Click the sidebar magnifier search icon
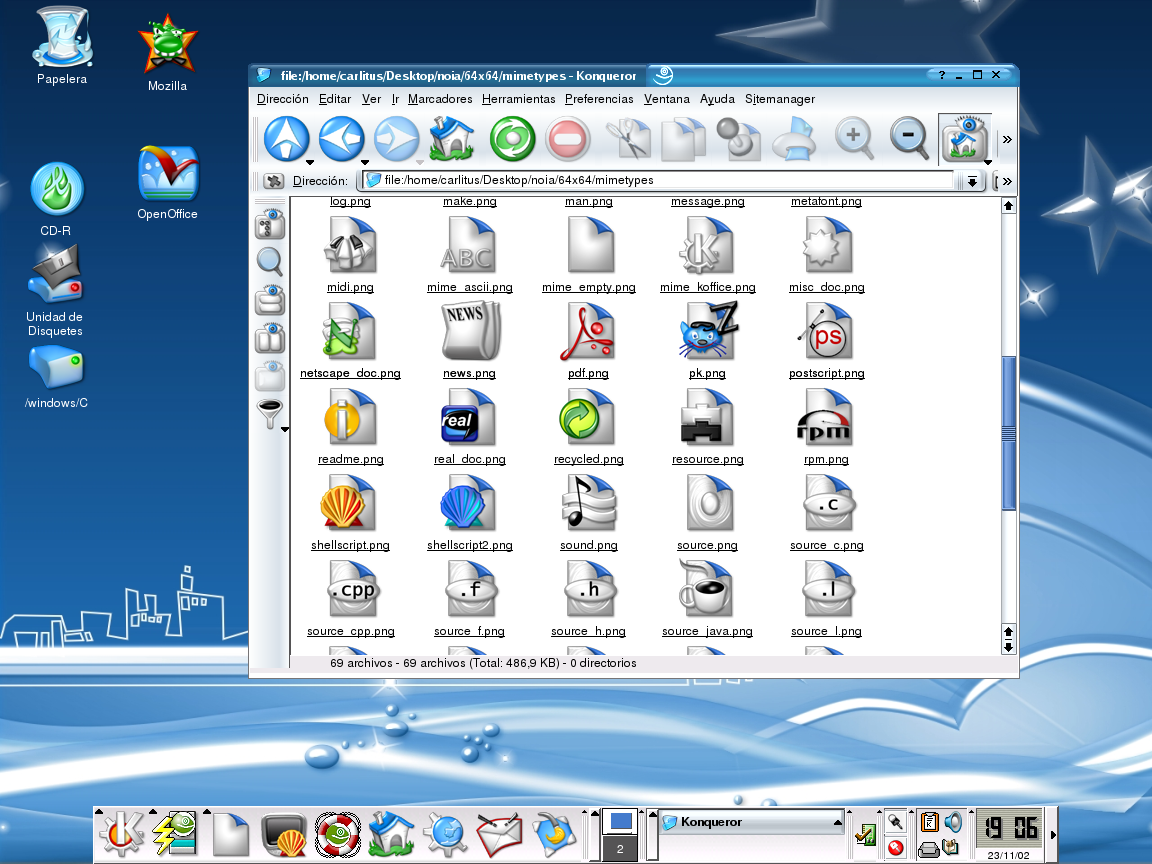This screenshot has width=1152, height=864. coord(270,262)
